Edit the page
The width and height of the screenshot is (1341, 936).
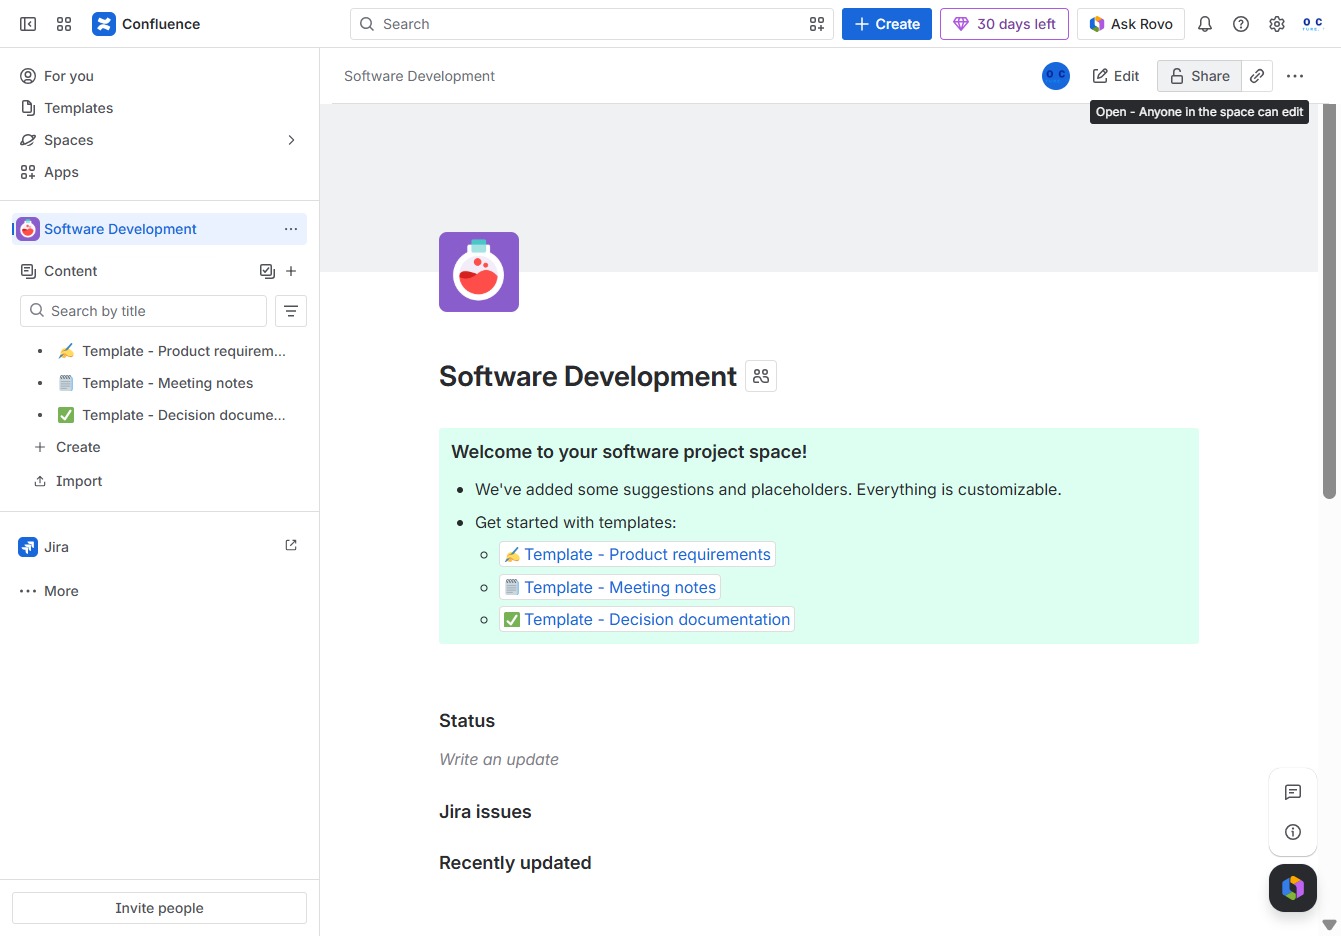pyautogui.click(x=1116, y=76)
